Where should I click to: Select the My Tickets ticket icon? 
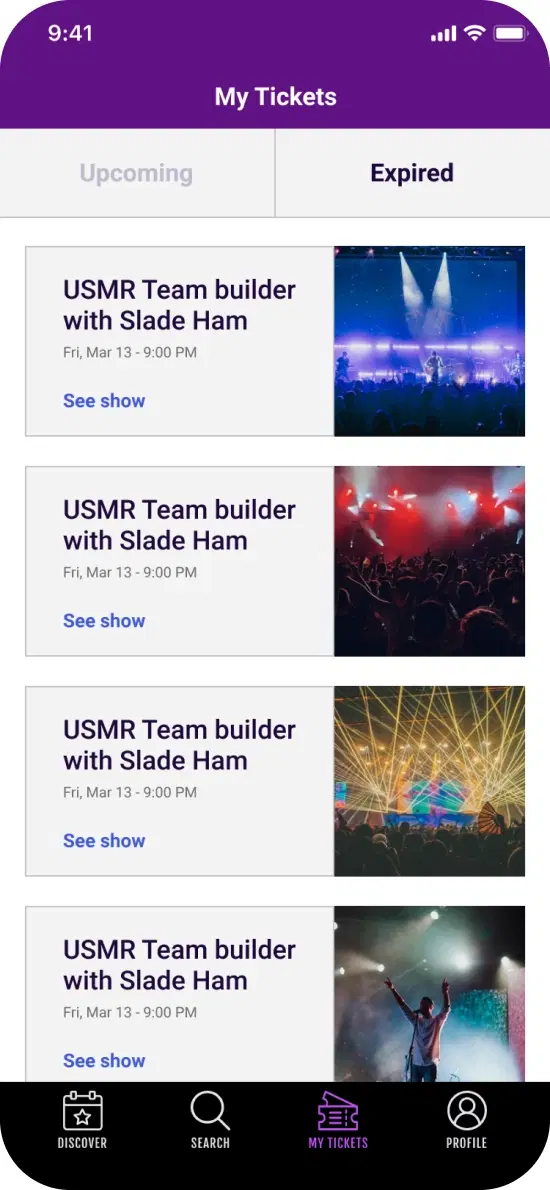coord(338,1111)
